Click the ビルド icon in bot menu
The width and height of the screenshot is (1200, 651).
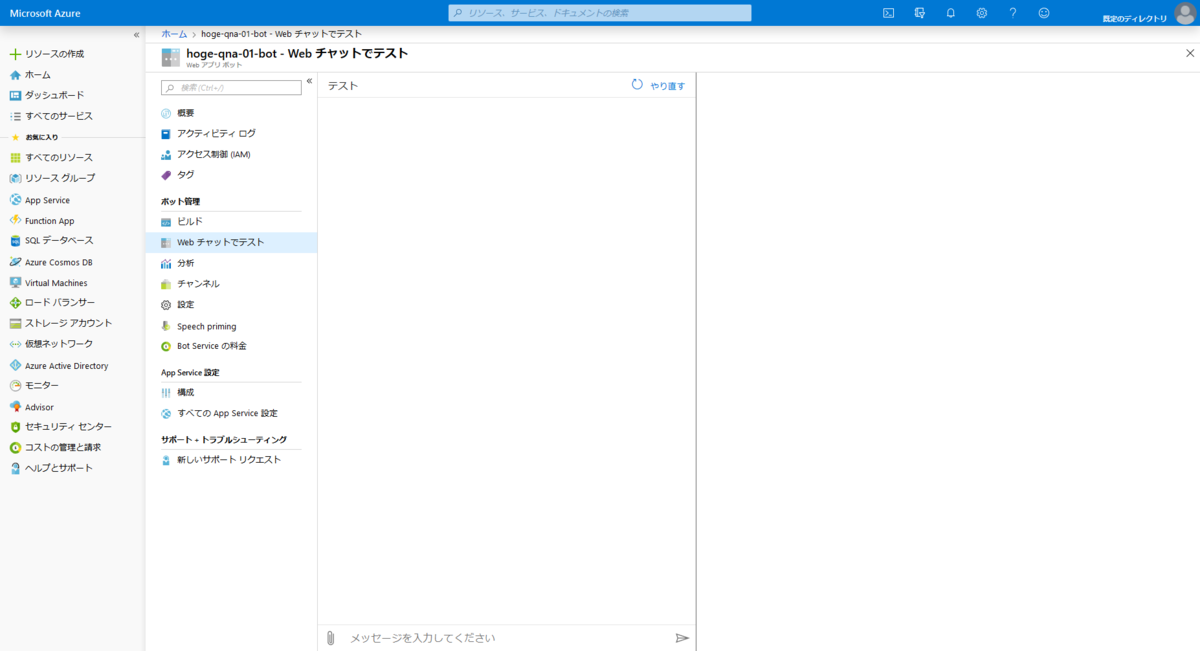click(166, 221)
